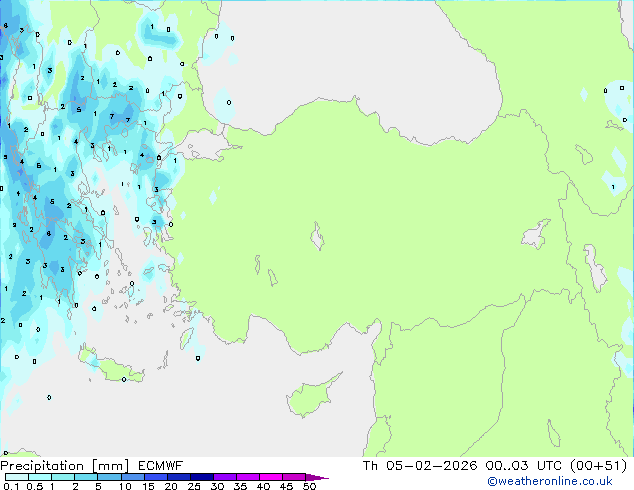Image resolution: width=634 pixels, height=490 pixels.
Task: Click the legend's 10 mm value label
Action: coord(124,487)
